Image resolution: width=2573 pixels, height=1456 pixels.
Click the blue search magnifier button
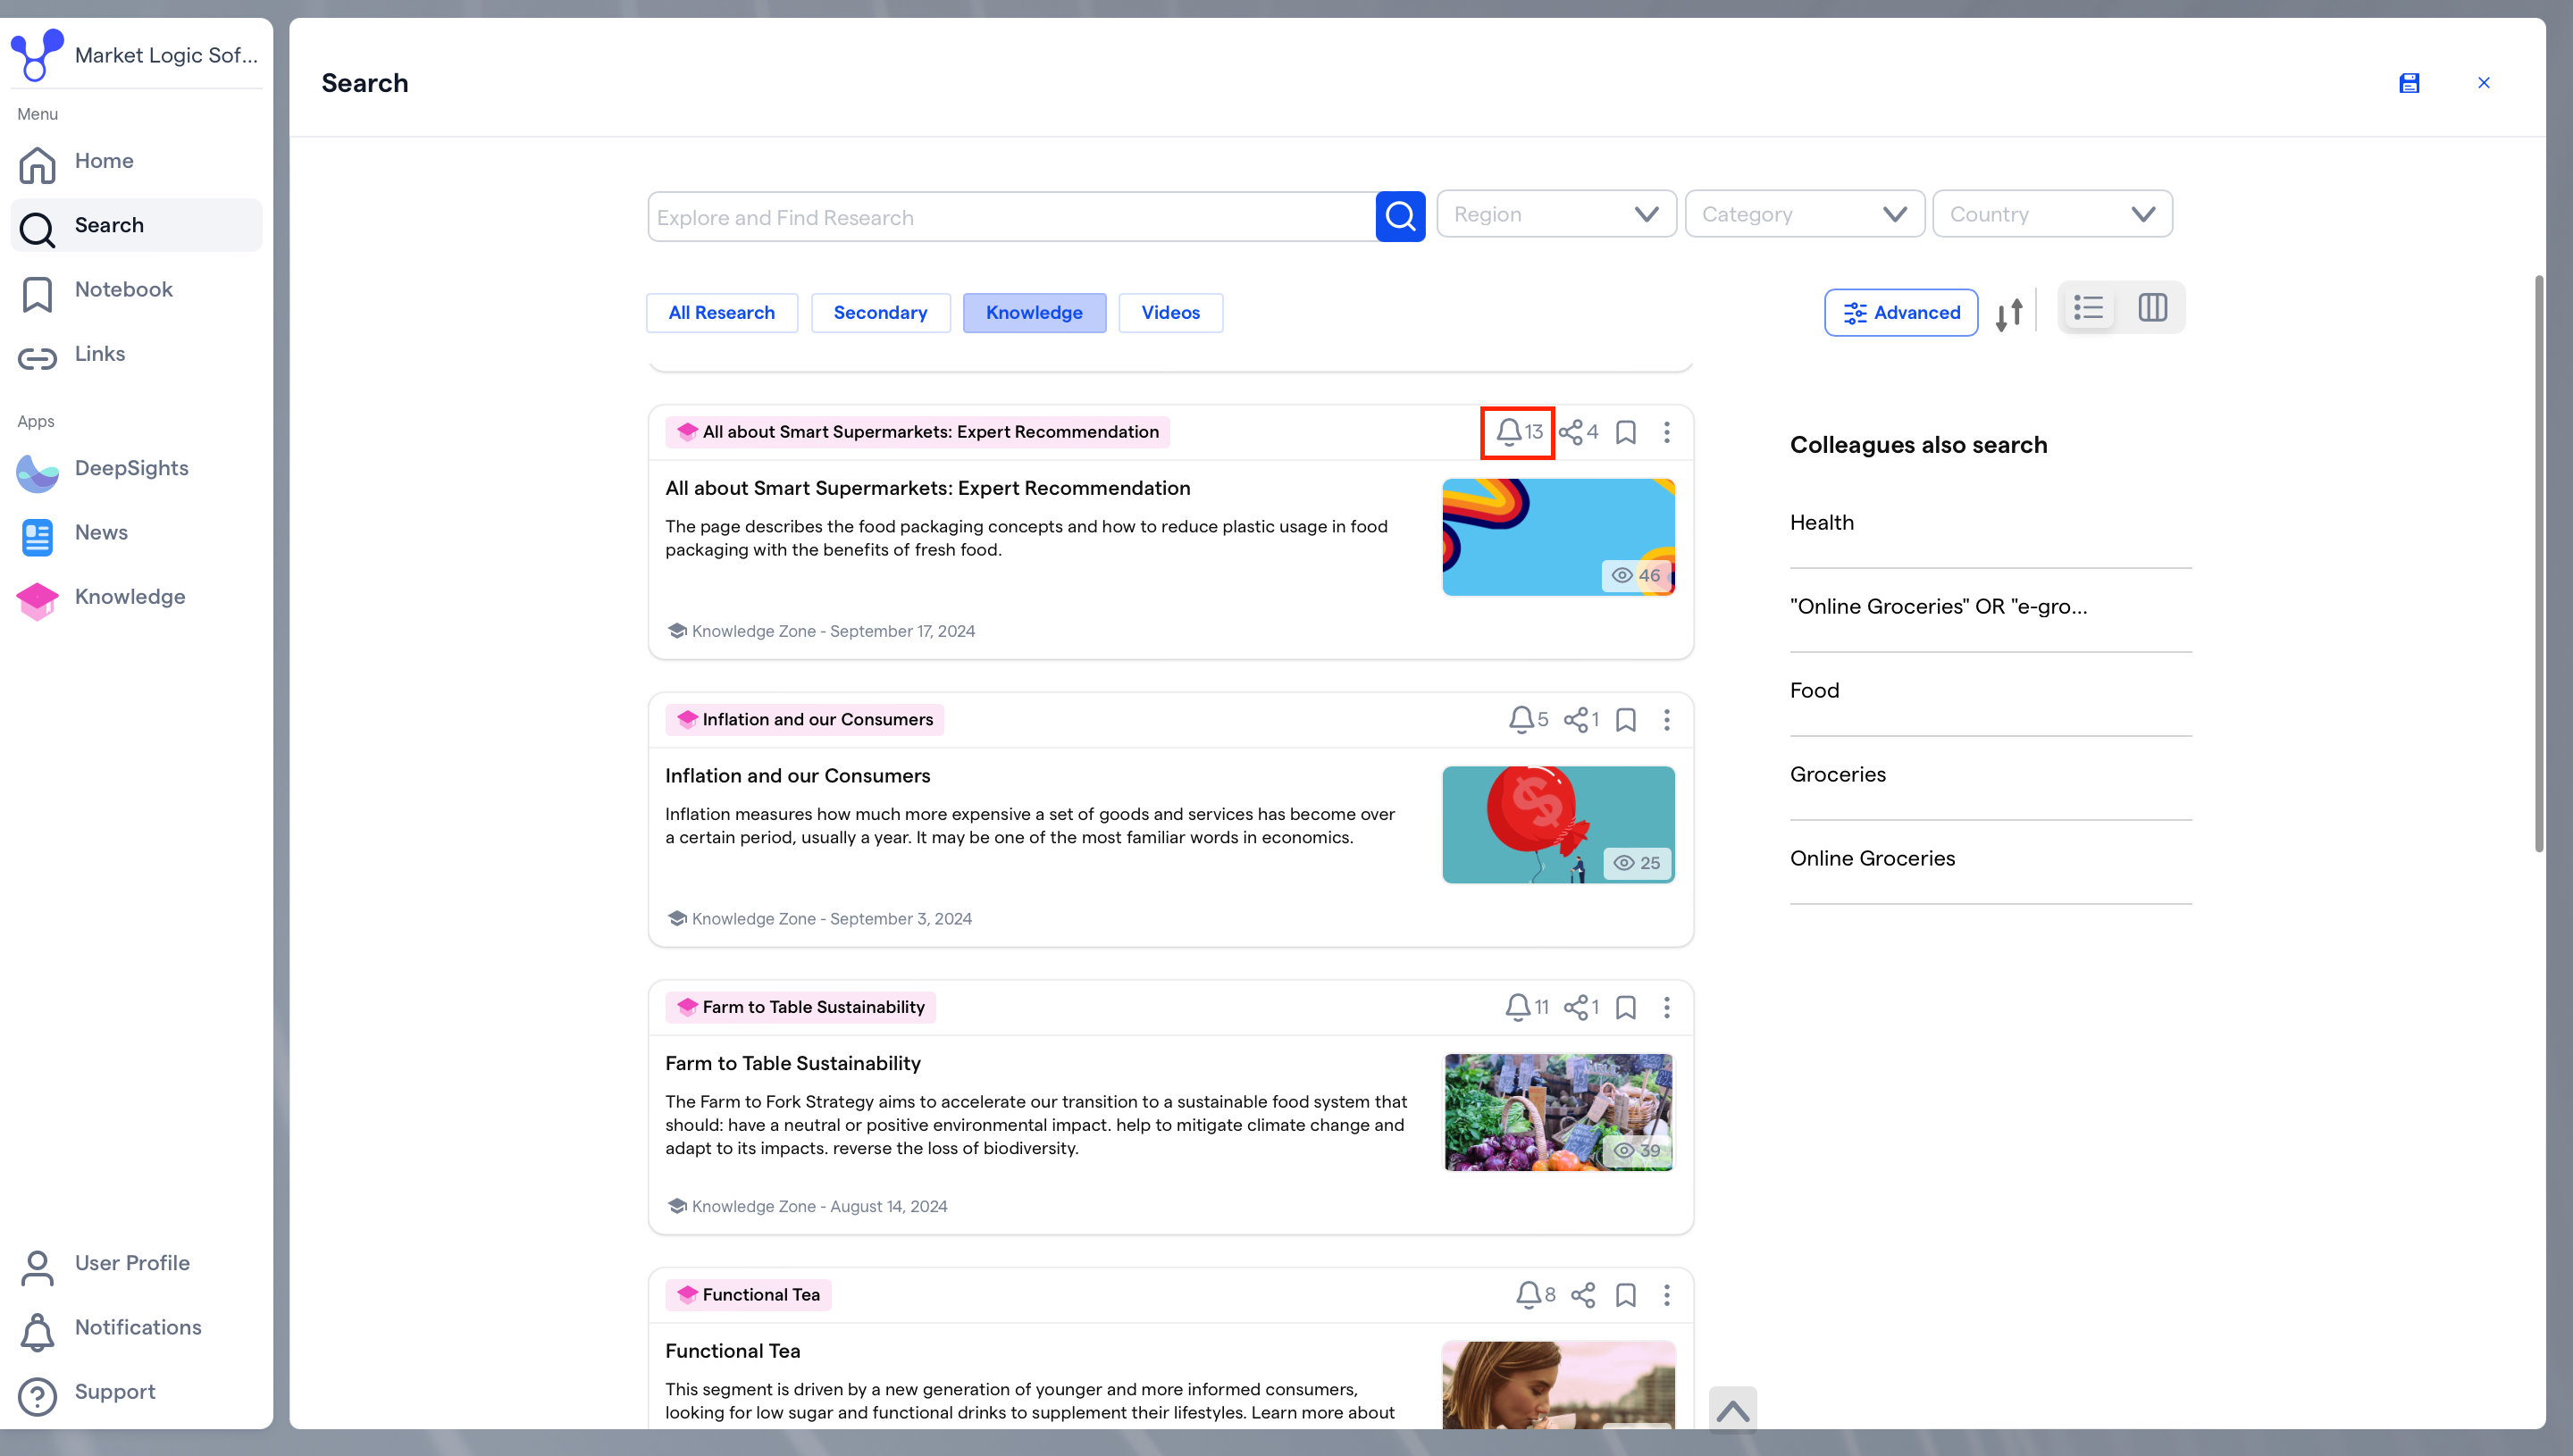[x=1400, y=217]
